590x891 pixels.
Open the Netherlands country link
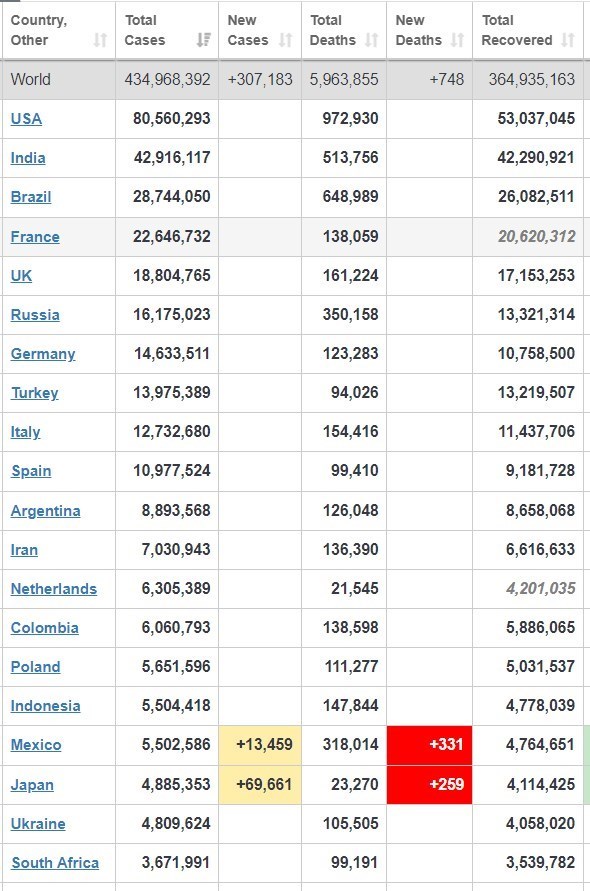click(x=53, y=589)
